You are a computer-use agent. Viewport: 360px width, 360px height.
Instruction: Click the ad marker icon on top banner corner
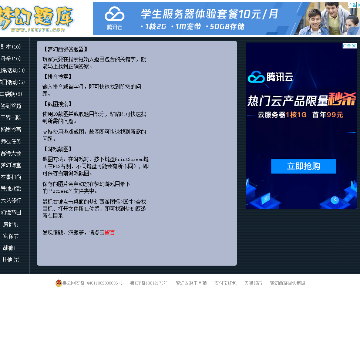coord(353,5)
